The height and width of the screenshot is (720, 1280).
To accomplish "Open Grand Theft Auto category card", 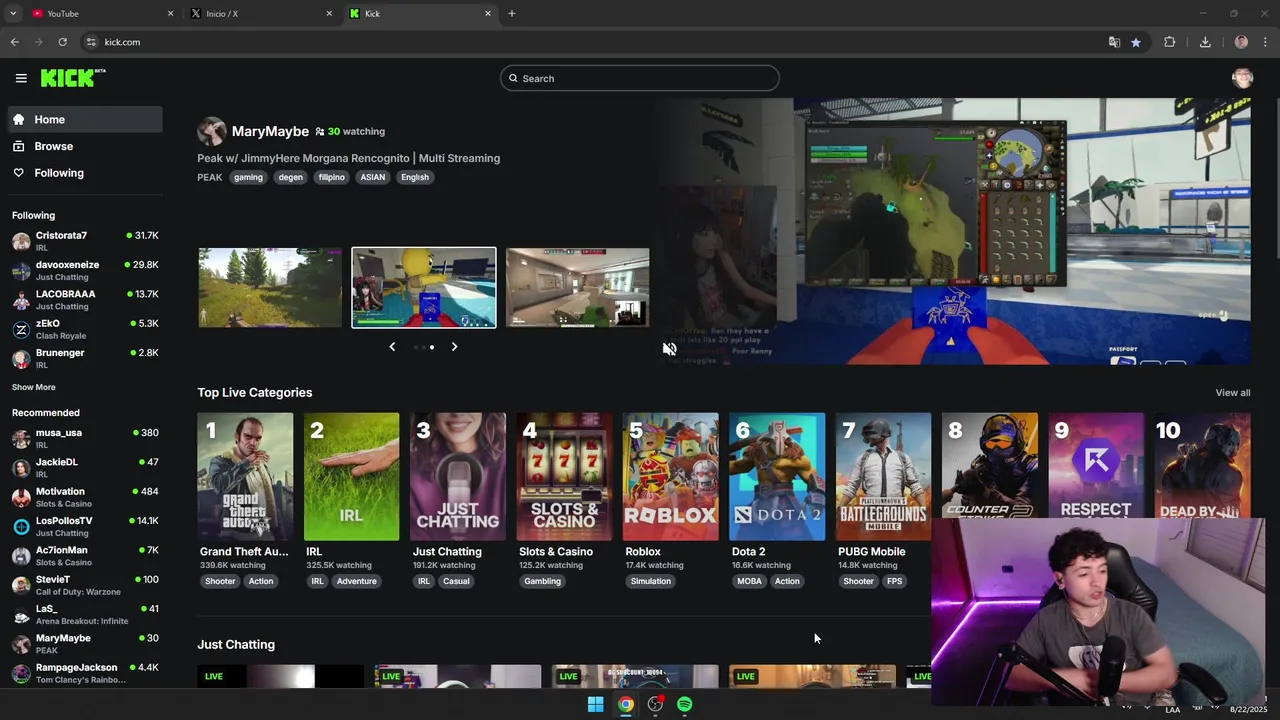I will tap(245, 476).
